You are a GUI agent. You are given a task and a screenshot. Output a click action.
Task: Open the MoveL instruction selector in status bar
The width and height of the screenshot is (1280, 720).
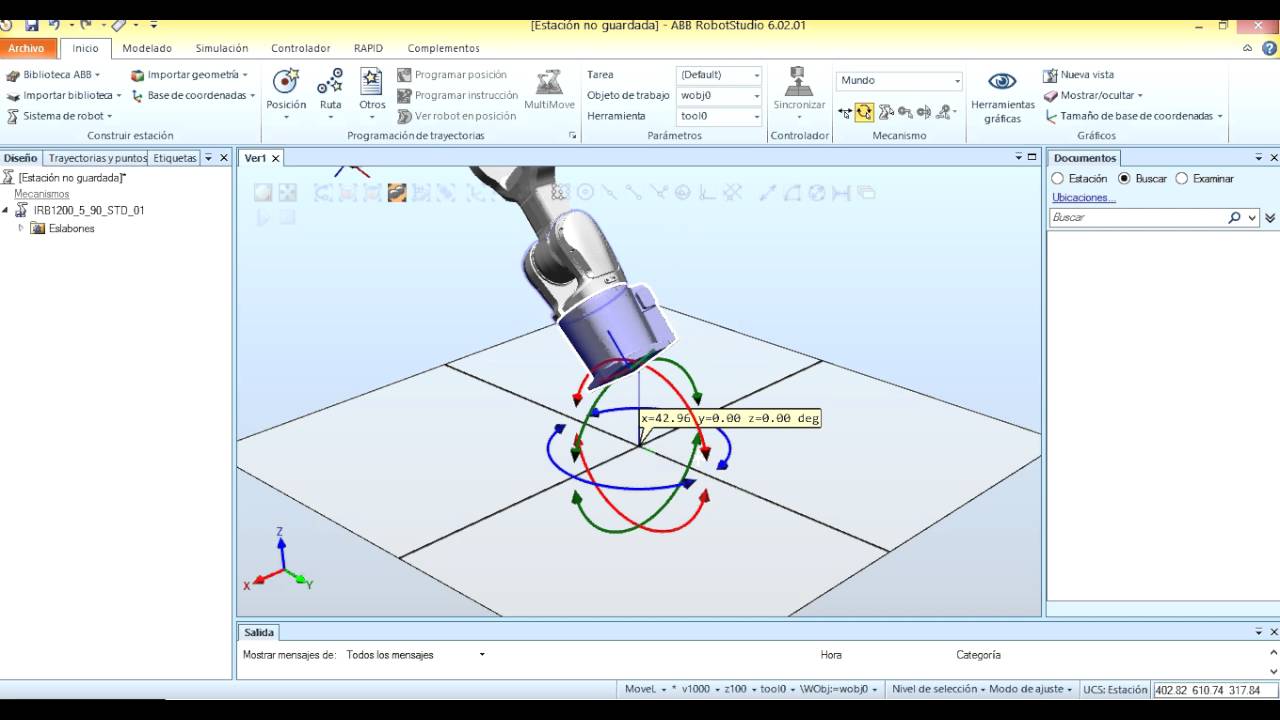pyautogui.click(x=644, y=689)
